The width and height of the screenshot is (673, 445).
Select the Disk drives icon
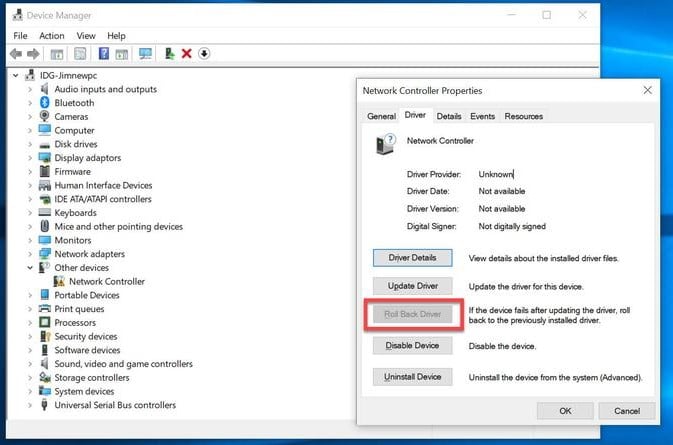coord(45,145)
